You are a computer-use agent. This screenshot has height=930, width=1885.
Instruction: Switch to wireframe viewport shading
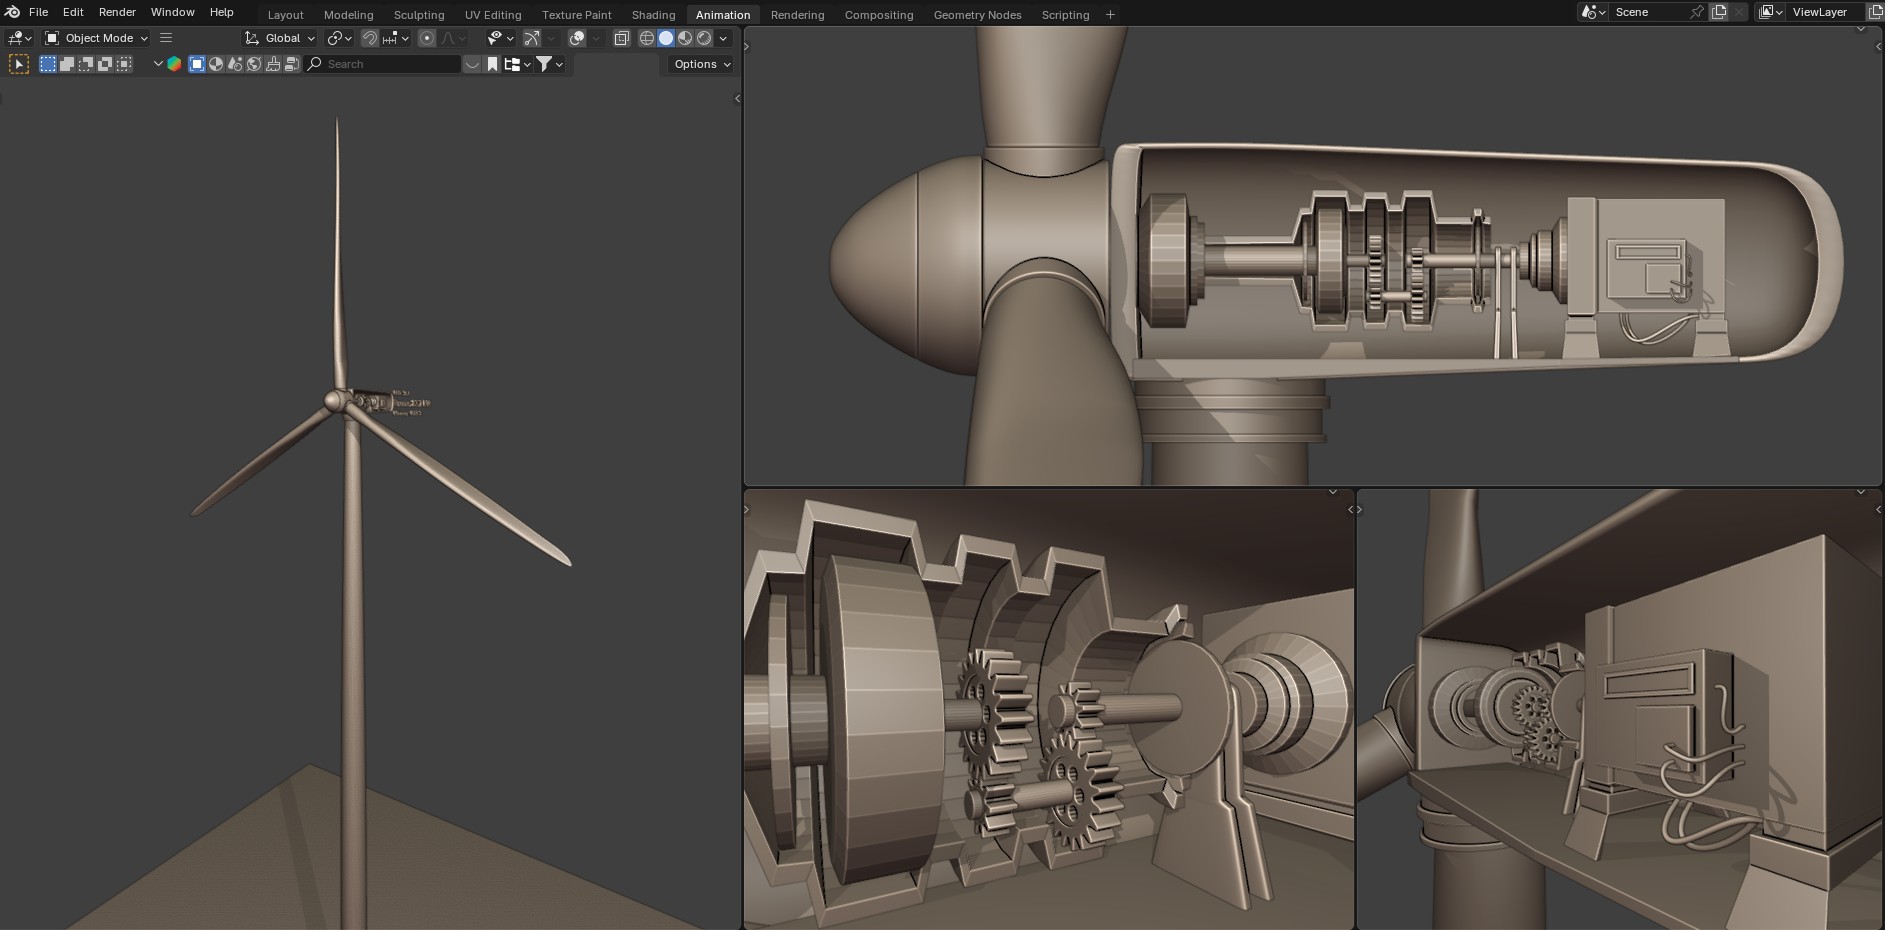(646, 38)
